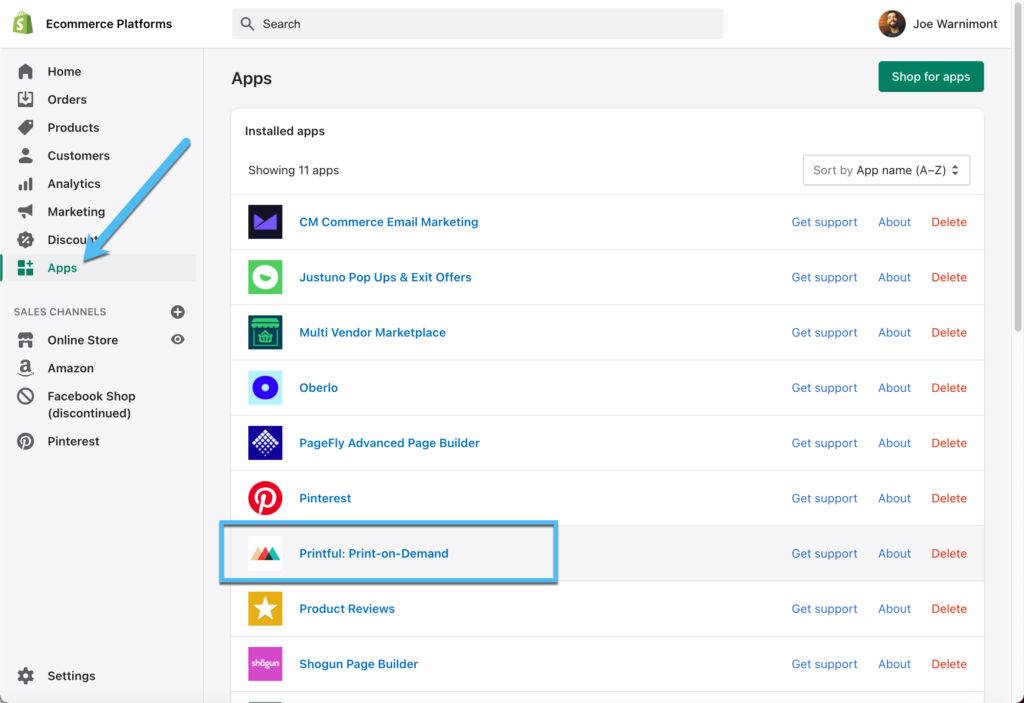This screenshot has height=703, width=1024.
Task: Open Printful: Print-on-Demand app
Action: tap(374, 553)
